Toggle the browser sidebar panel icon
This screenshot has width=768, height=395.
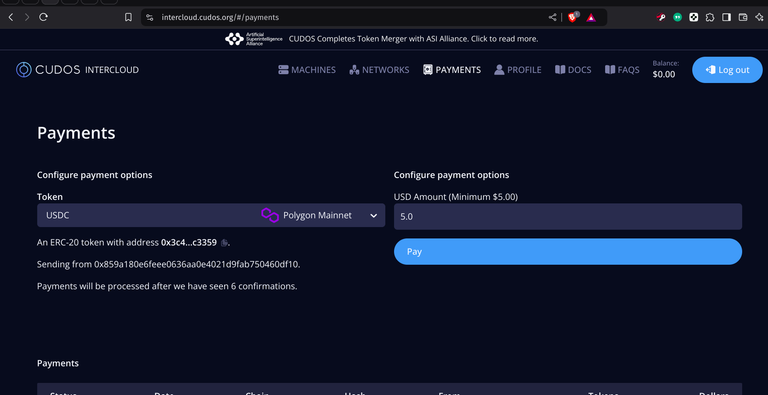[x=726, y=17]
